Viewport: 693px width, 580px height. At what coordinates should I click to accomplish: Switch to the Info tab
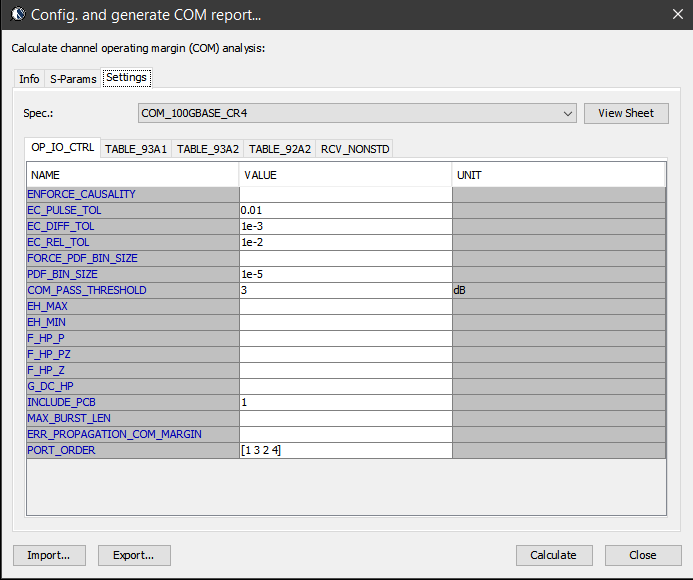click(x=30, y=79)
